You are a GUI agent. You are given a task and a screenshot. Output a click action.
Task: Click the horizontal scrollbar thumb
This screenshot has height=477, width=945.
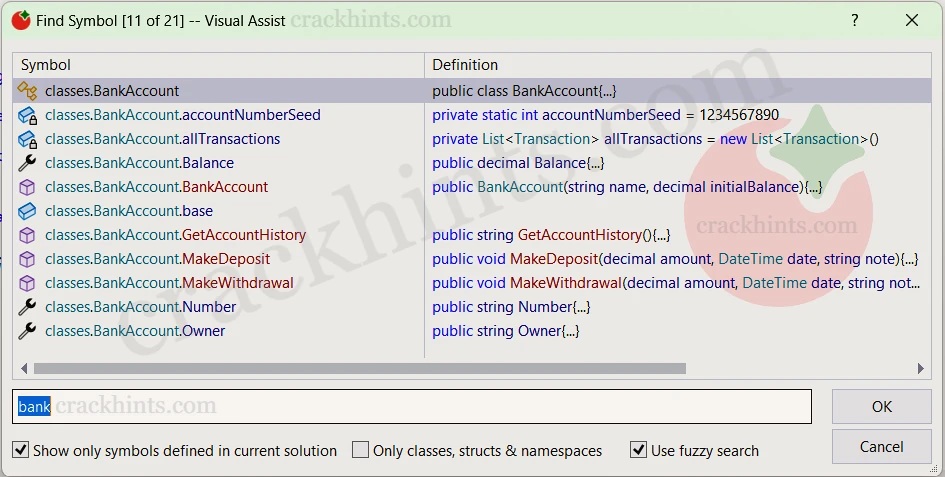(x=360, y=368)
